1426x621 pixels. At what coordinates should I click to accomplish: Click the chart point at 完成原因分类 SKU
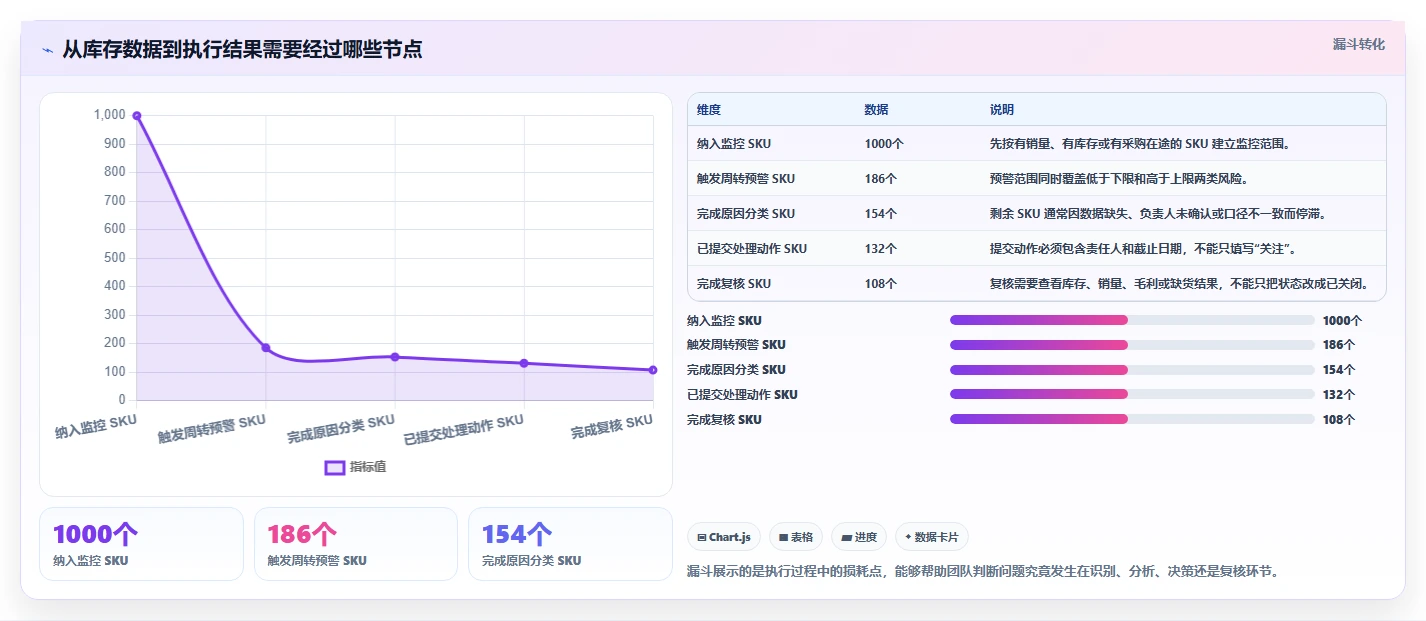click(395, 357)
